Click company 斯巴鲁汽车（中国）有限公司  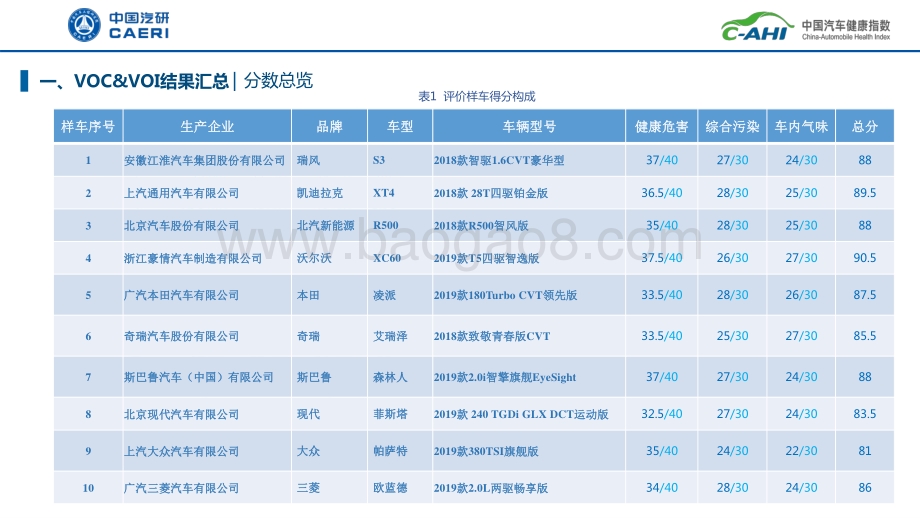pyautogui.click(x=198, y=377)
